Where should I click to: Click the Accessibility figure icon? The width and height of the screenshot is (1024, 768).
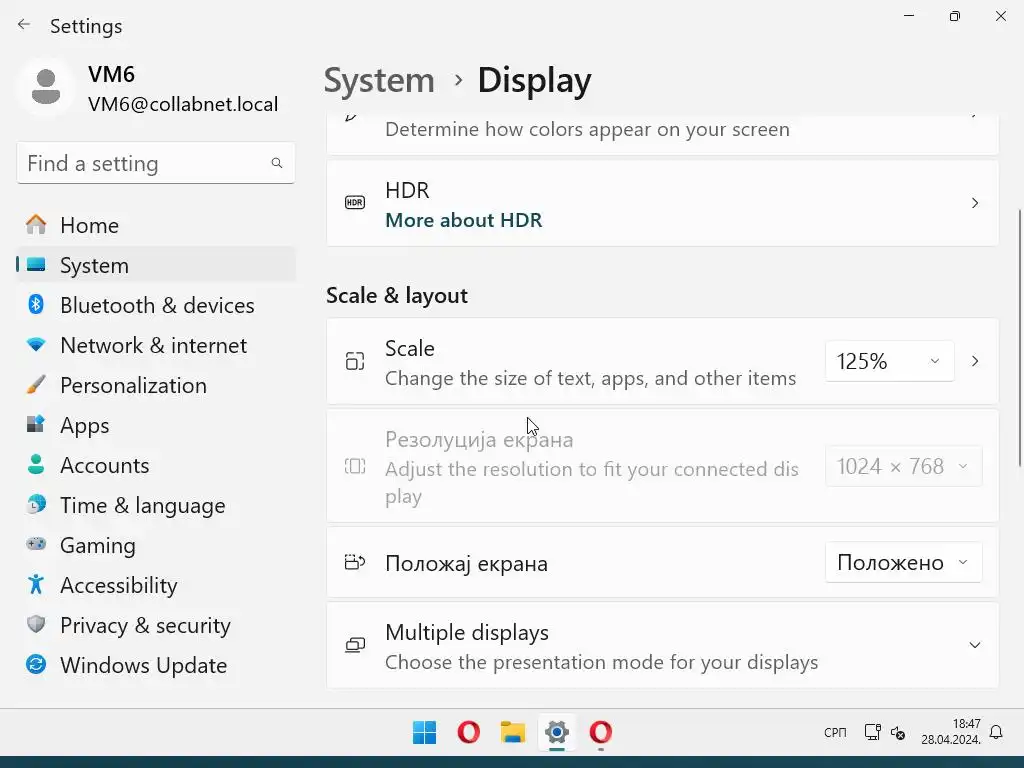[x=36, y=585]
